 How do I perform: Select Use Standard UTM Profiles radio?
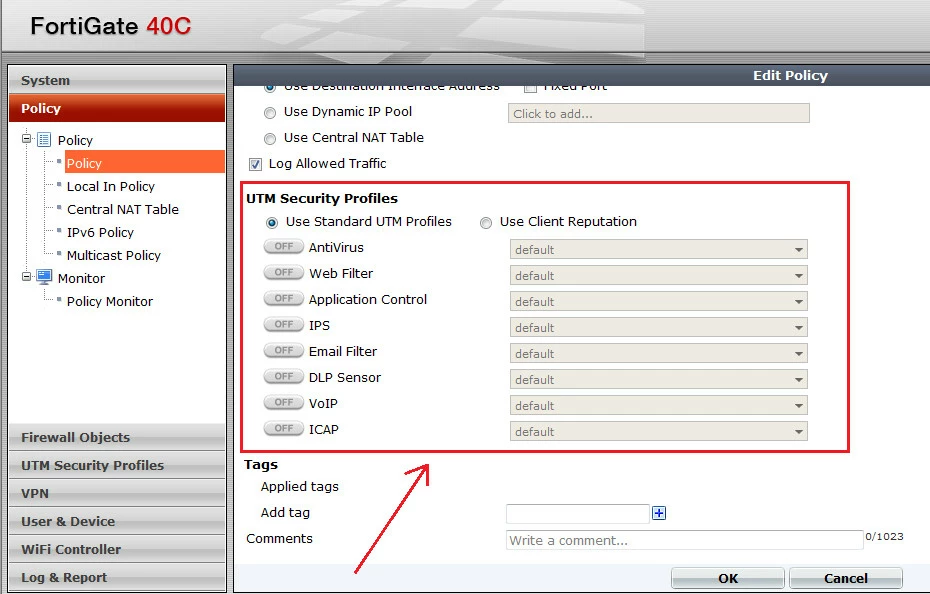click(x=272, y=223)
